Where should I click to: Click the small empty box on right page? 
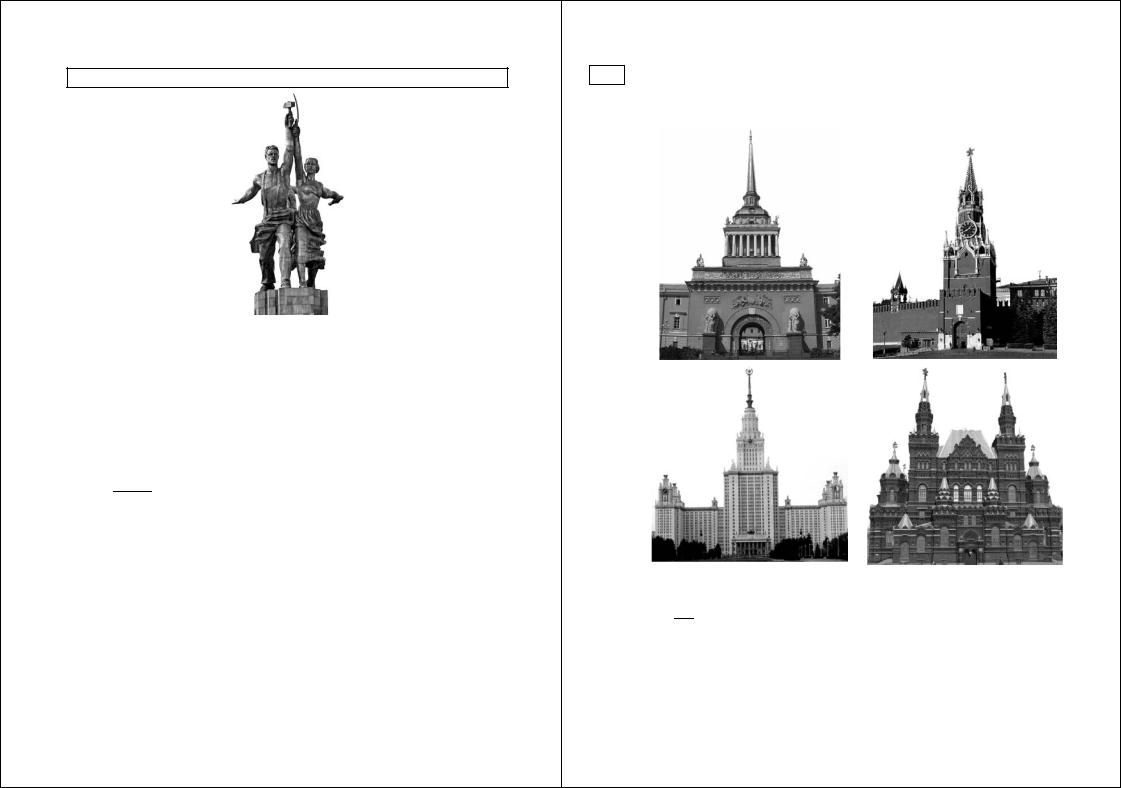pyautogui.click(x=607, y=75)
